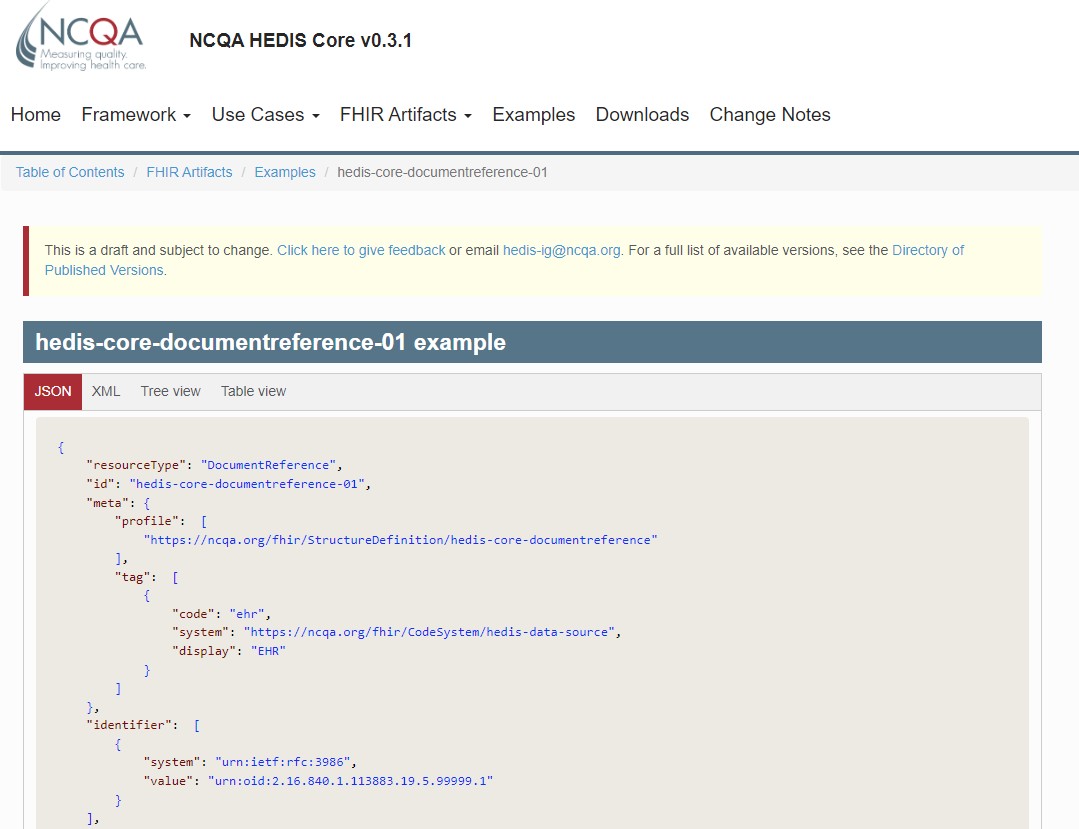Switch to the Tree view tab
The image size is (1079, 829).
pos(170,391)
